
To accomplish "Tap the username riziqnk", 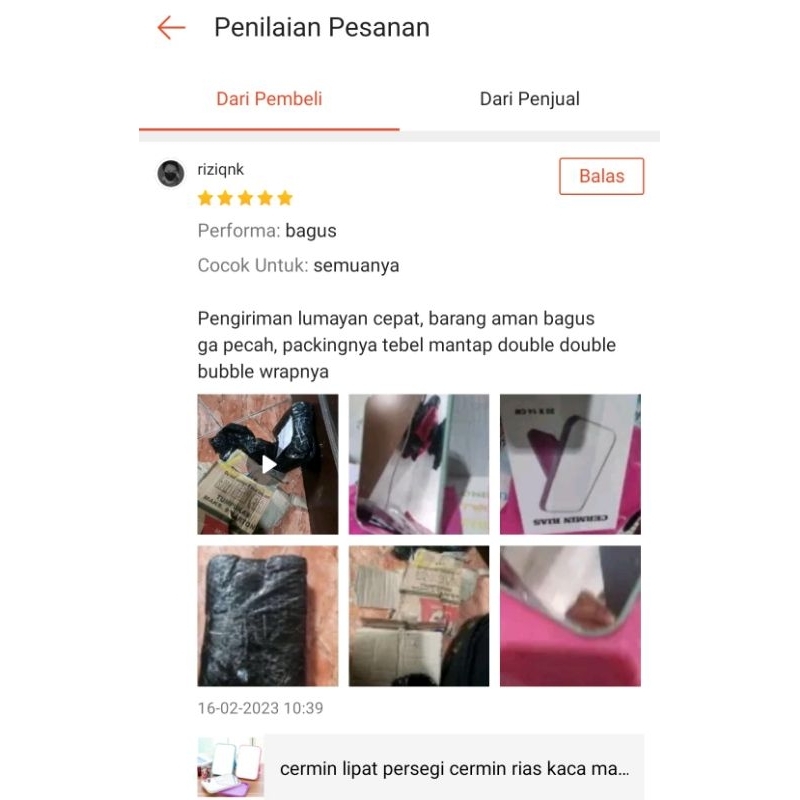I will [x=220, y=169].
